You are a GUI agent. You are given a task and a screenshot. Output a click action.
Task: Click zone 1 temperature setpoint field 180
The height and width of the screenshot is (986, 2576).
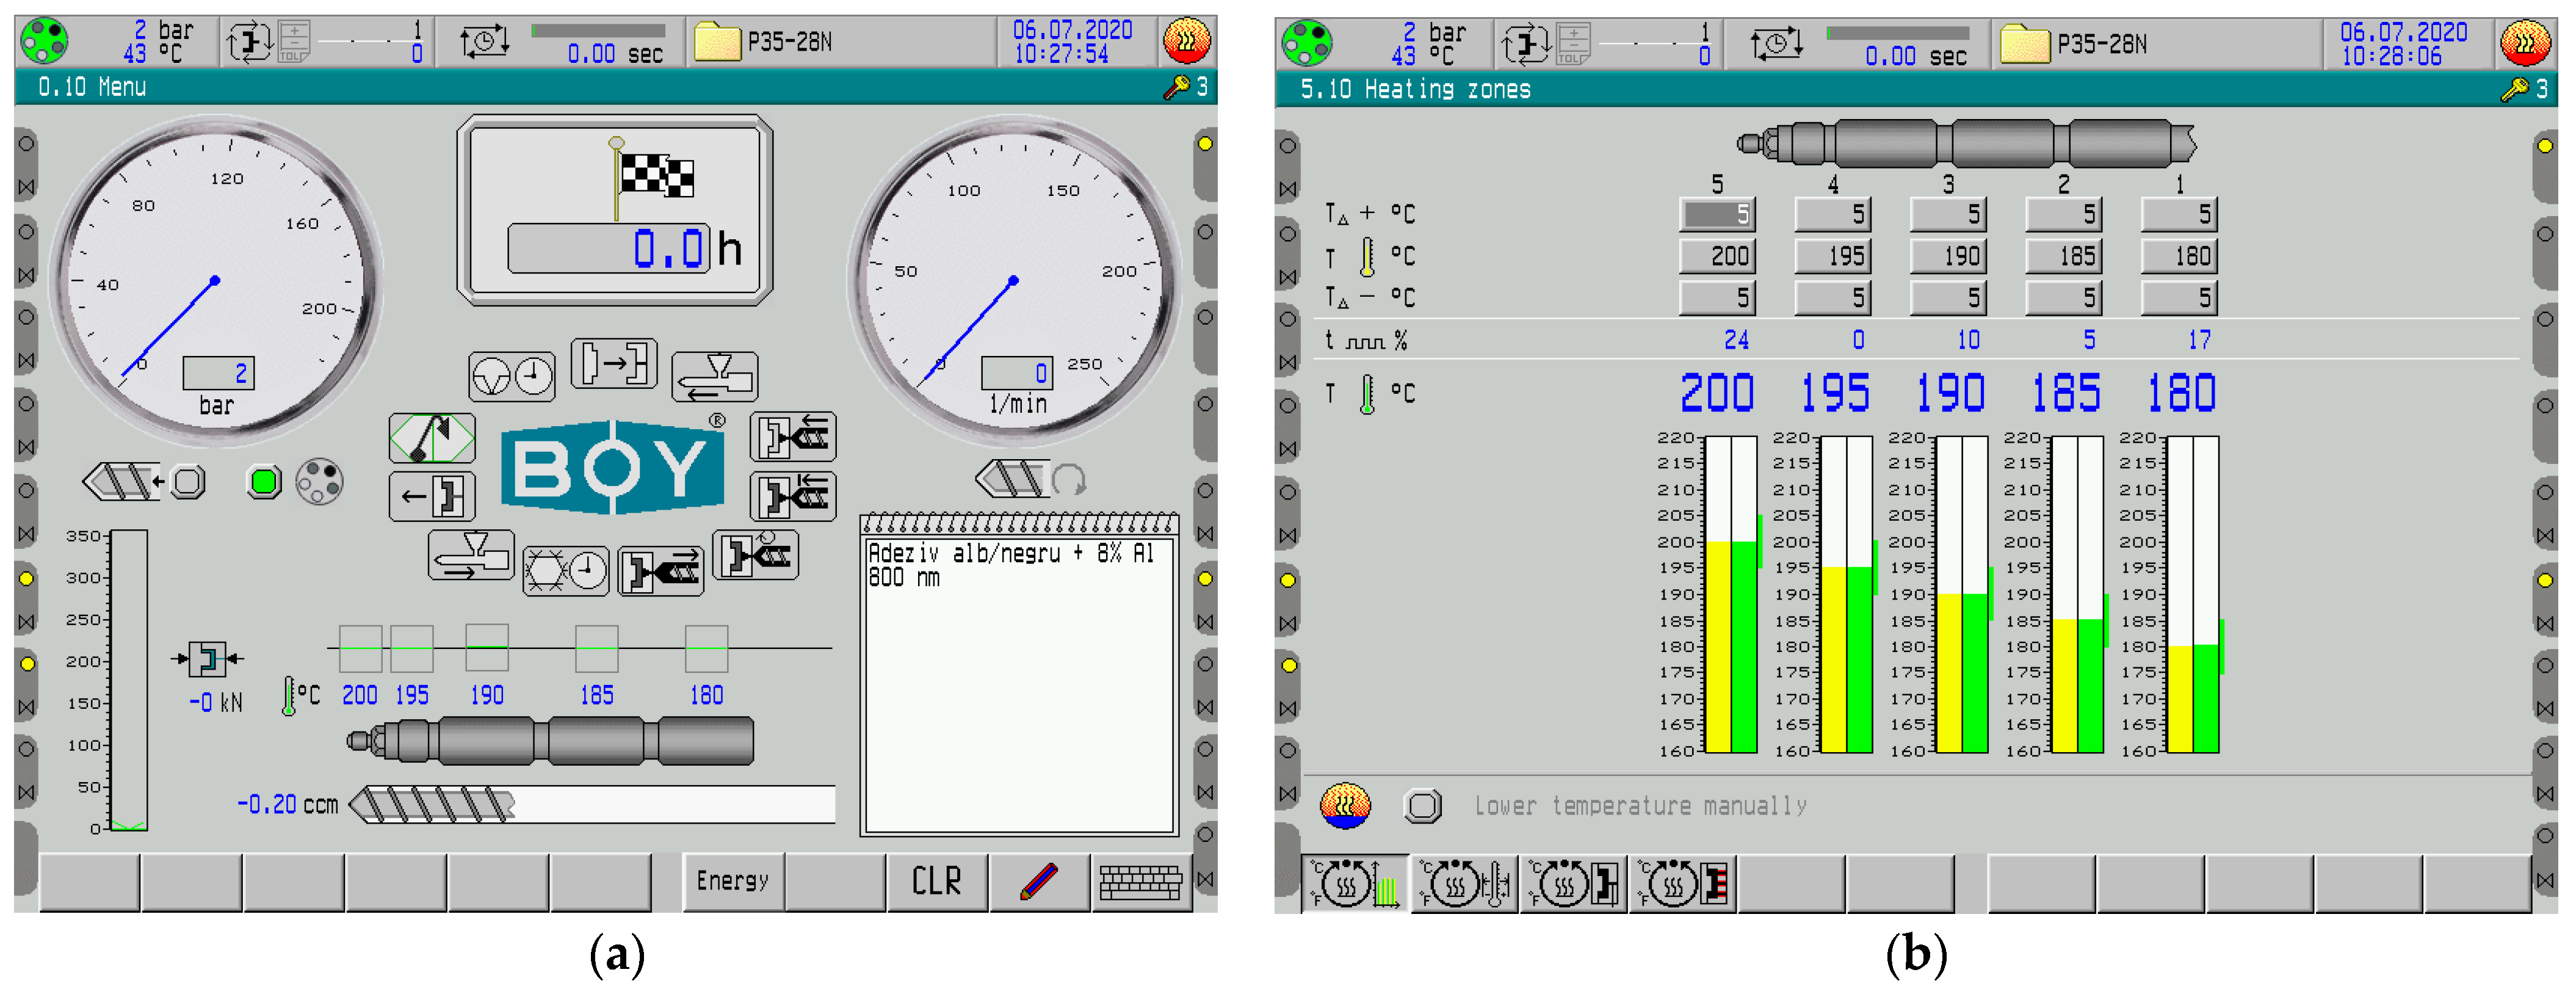(x=2179, y=256)
